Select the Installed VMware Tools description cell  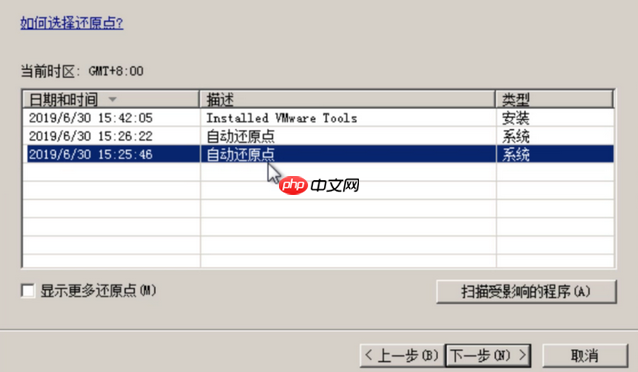tap(282, 118)
